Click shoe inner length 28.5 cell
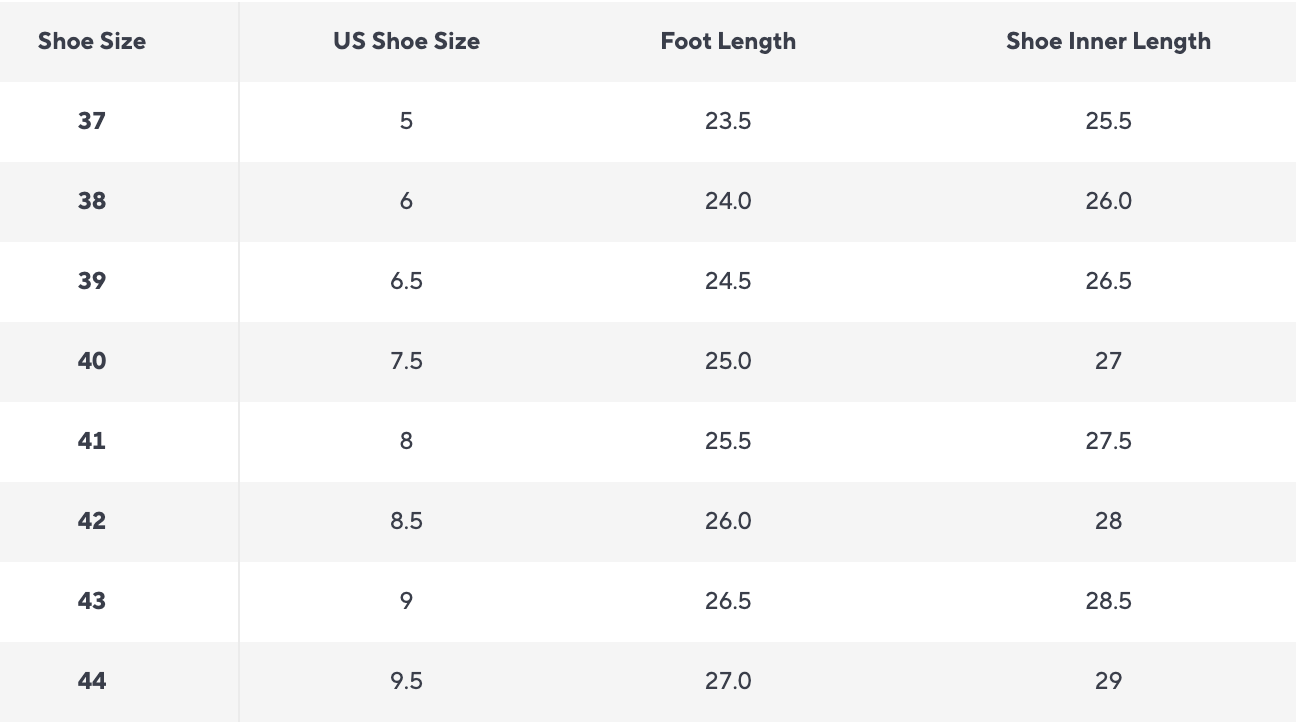 coord(1108,601)
